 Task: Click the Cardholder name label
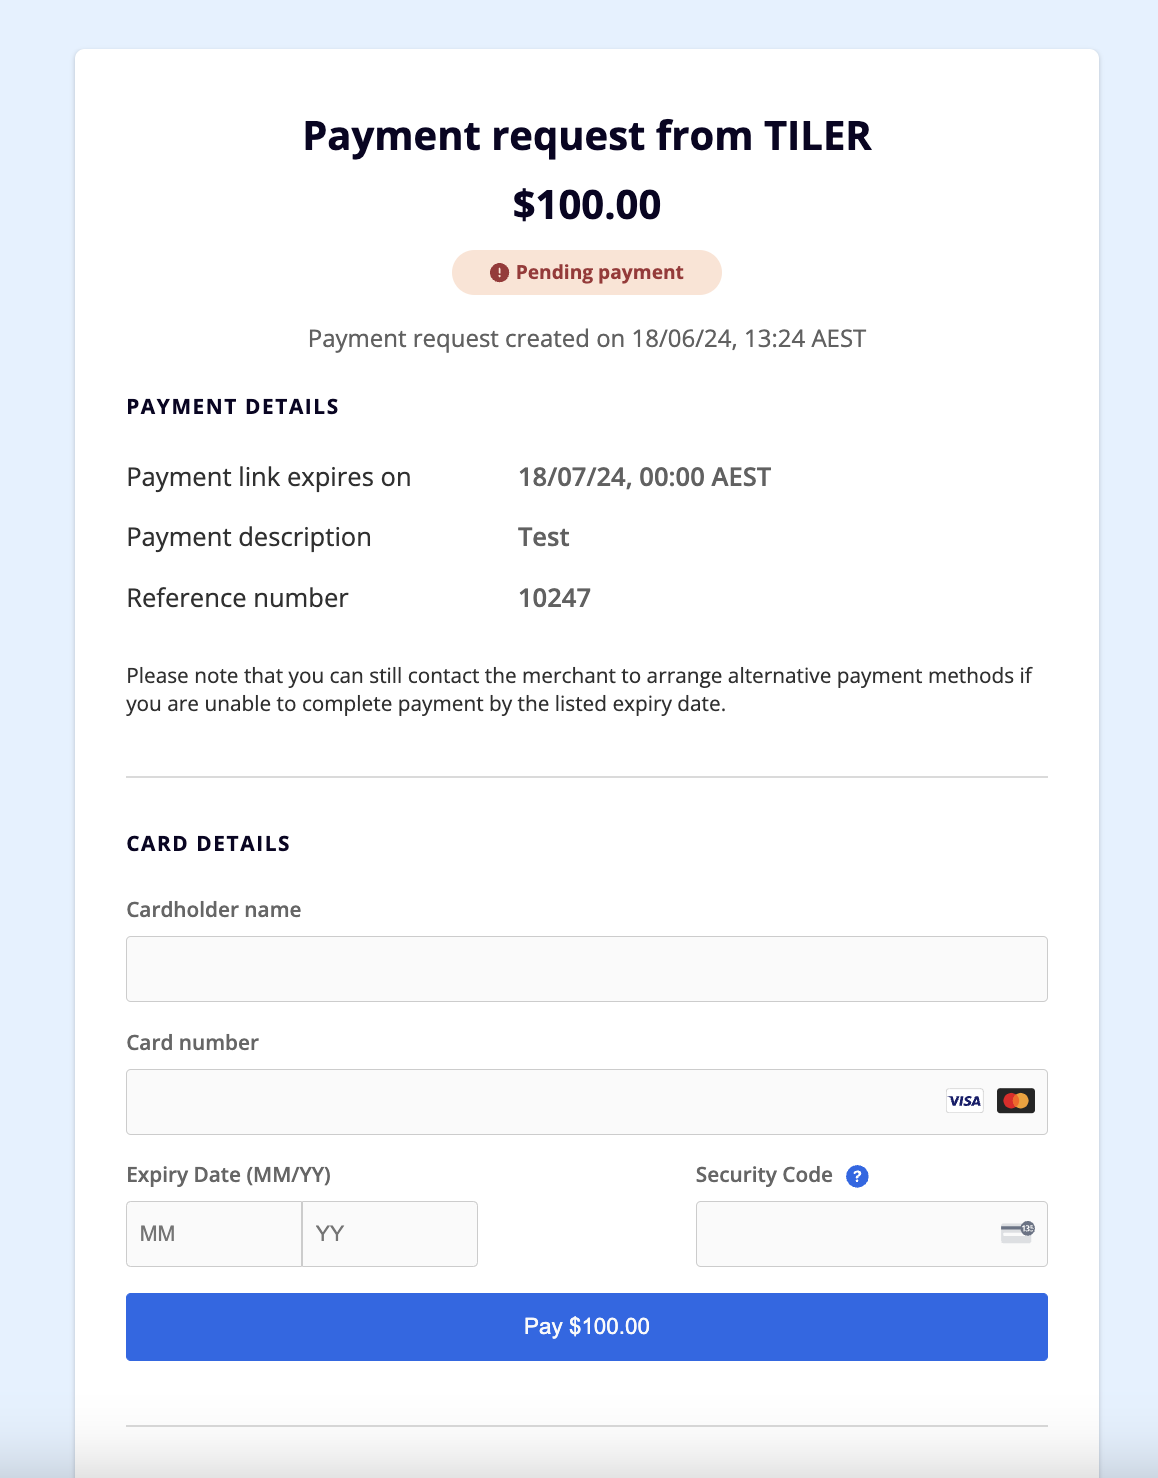click(x=213, y=910)
